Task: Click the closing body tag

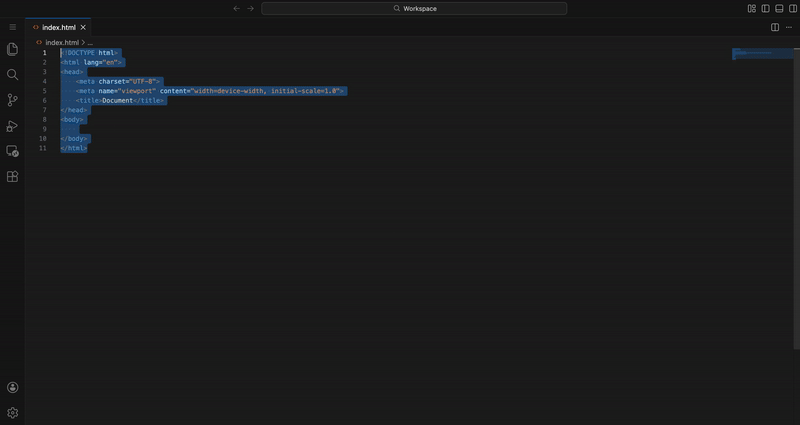Action: coord(74,139)
